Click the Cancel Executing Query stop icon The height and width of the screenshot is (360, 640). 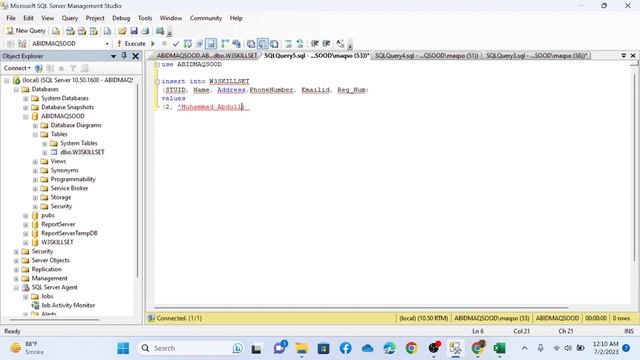[x=164, y=43]
